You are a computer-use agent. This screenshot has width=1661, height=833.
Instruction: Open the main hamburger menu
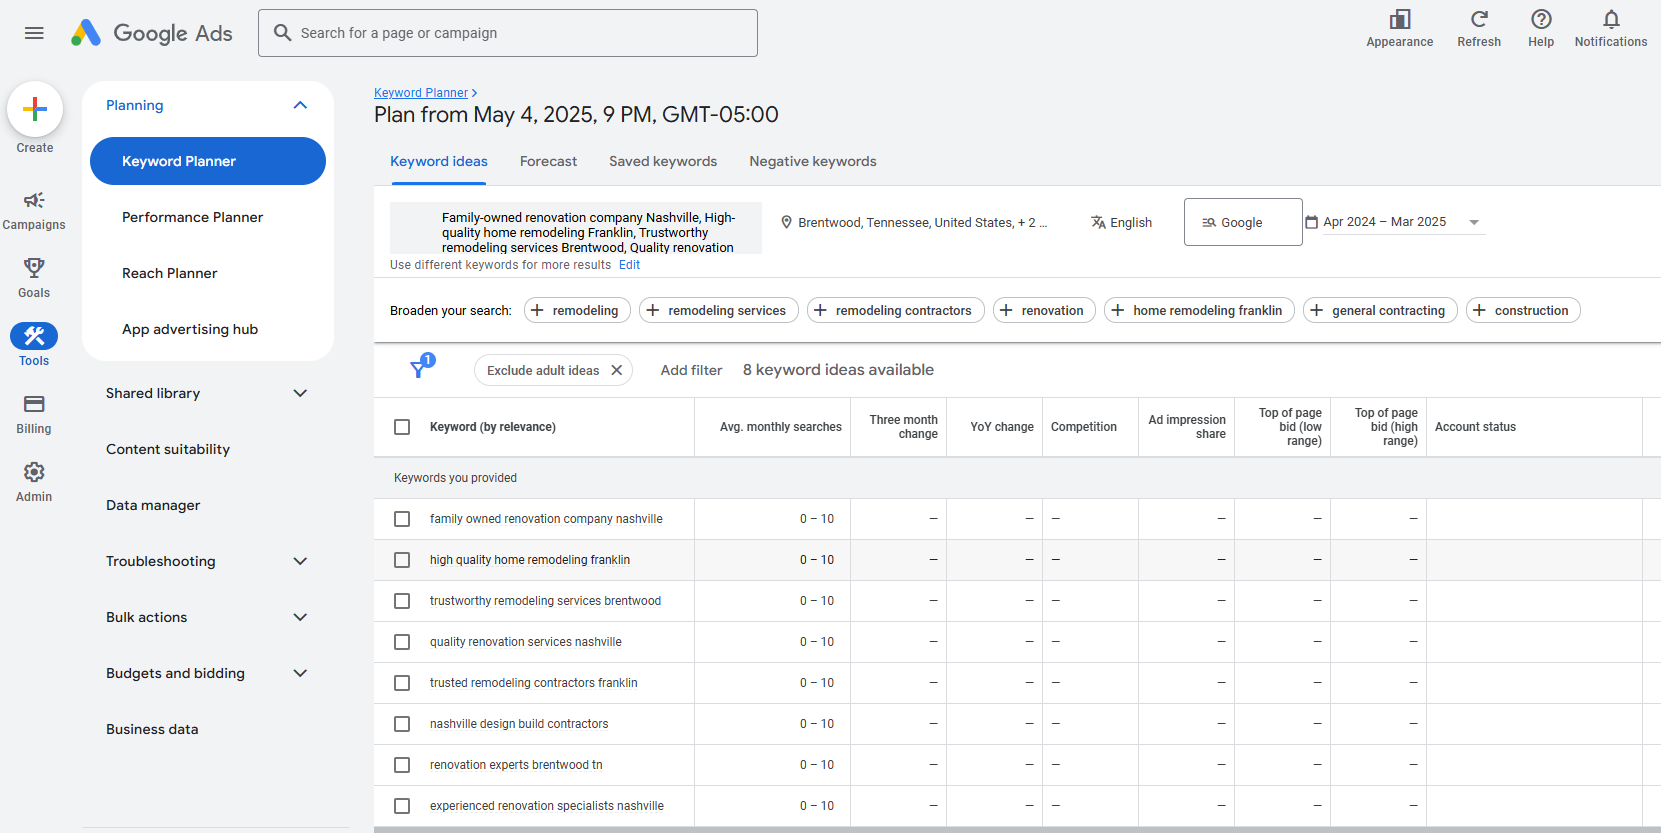pos(34,33)
